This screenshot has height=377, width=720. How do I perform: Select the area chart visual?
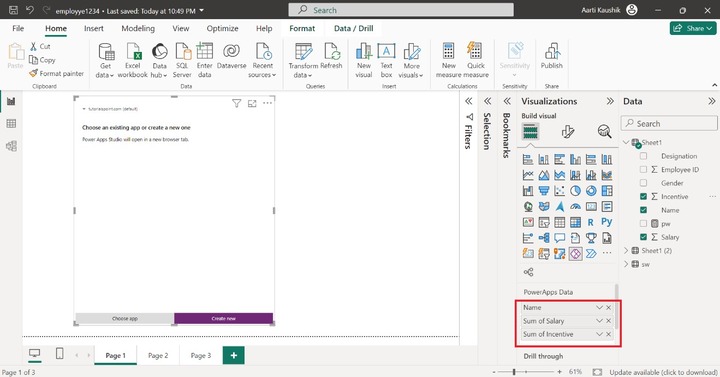(544, 175)
